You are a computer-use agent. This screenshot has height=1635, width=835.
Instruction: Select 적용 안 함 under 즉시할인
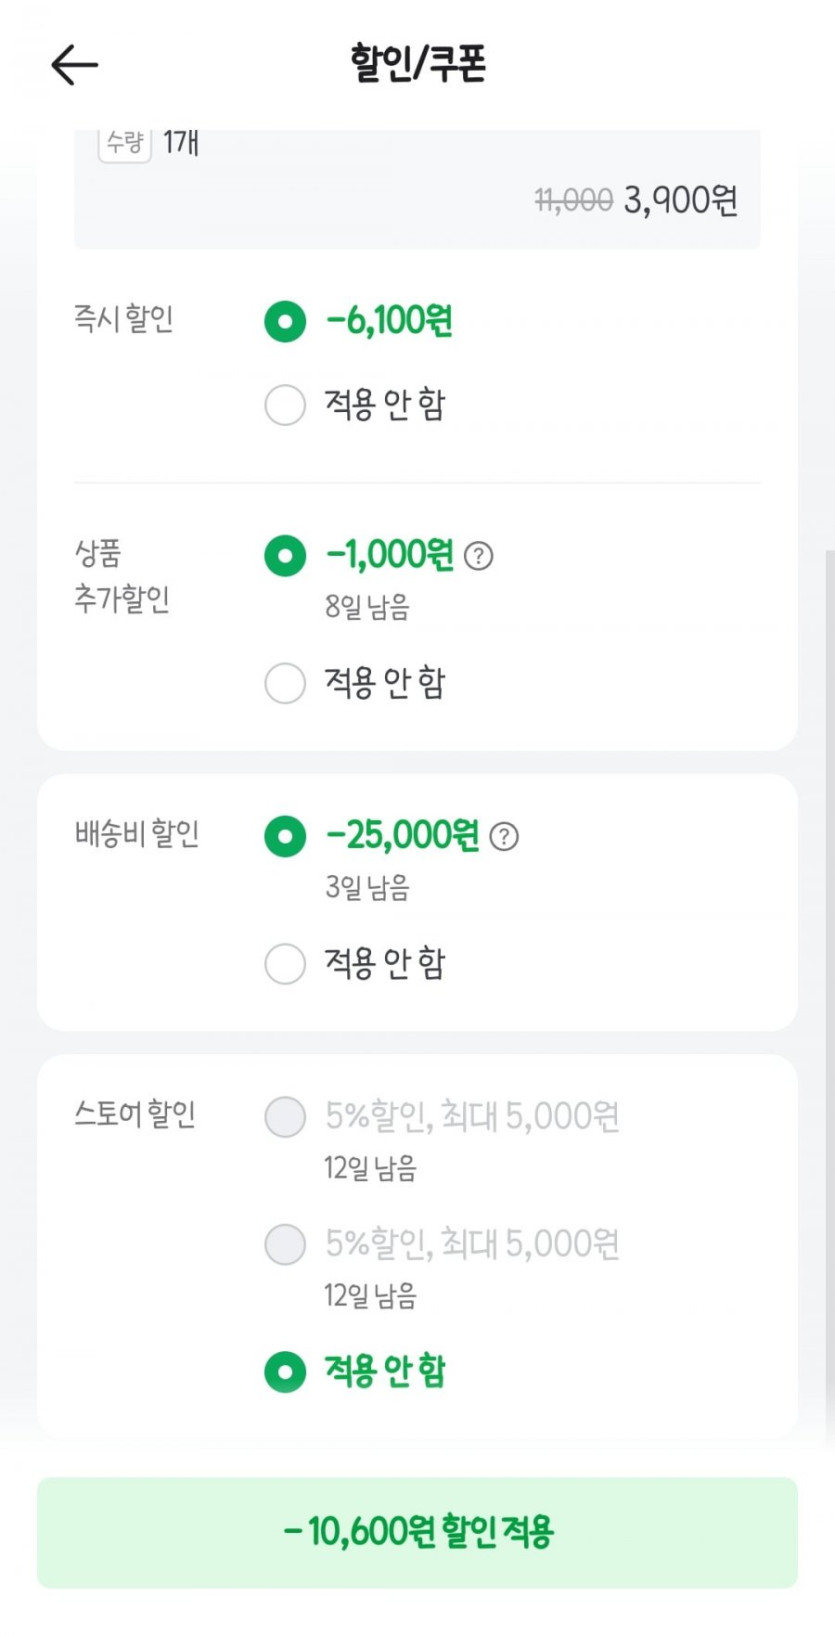pyautogui.click(x=285, y=405)
